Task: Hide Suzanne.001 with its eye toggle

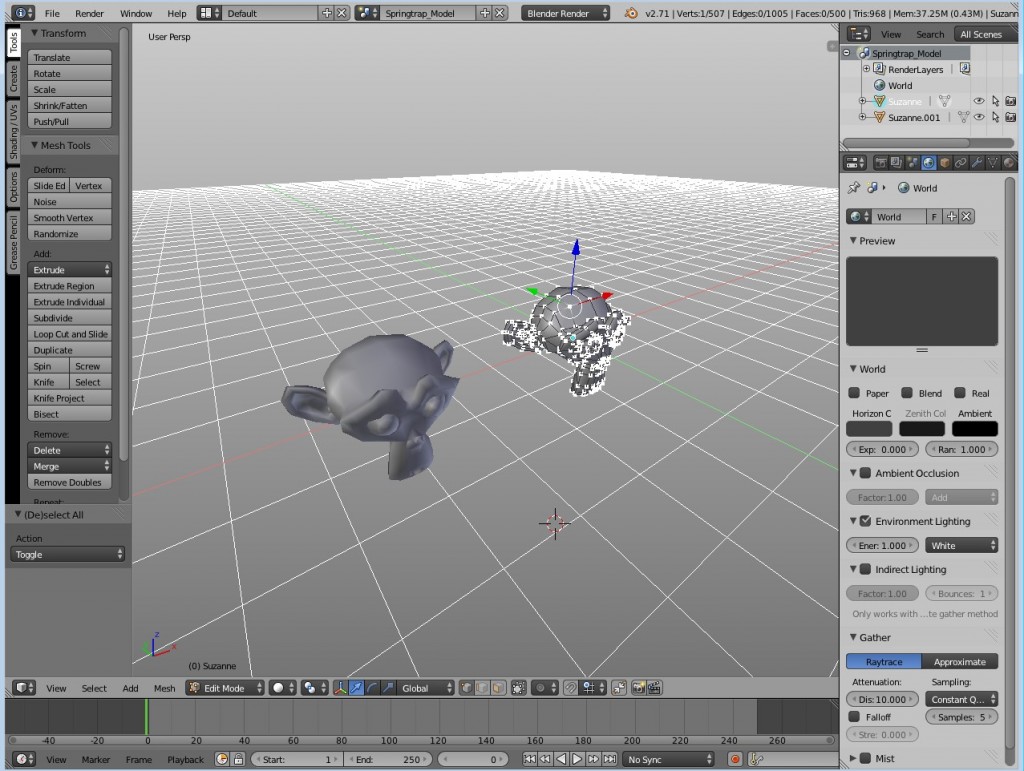Action: coord(978,117)
